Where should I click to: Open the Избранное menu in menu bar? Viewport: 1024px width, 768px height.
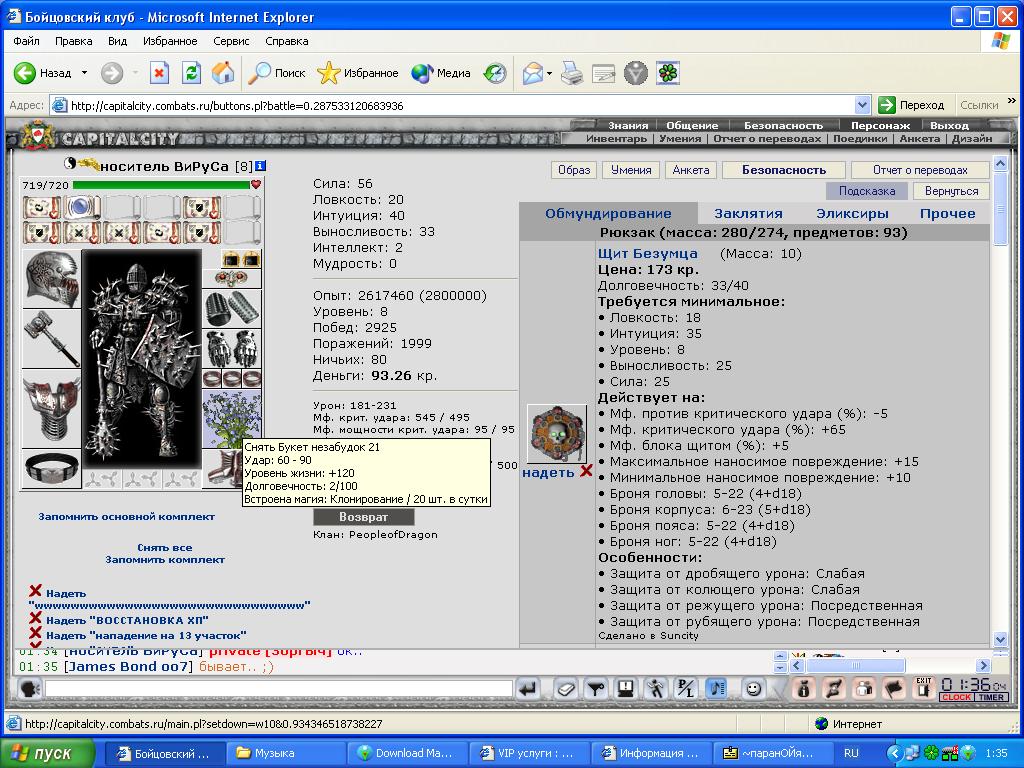point(170,41)
